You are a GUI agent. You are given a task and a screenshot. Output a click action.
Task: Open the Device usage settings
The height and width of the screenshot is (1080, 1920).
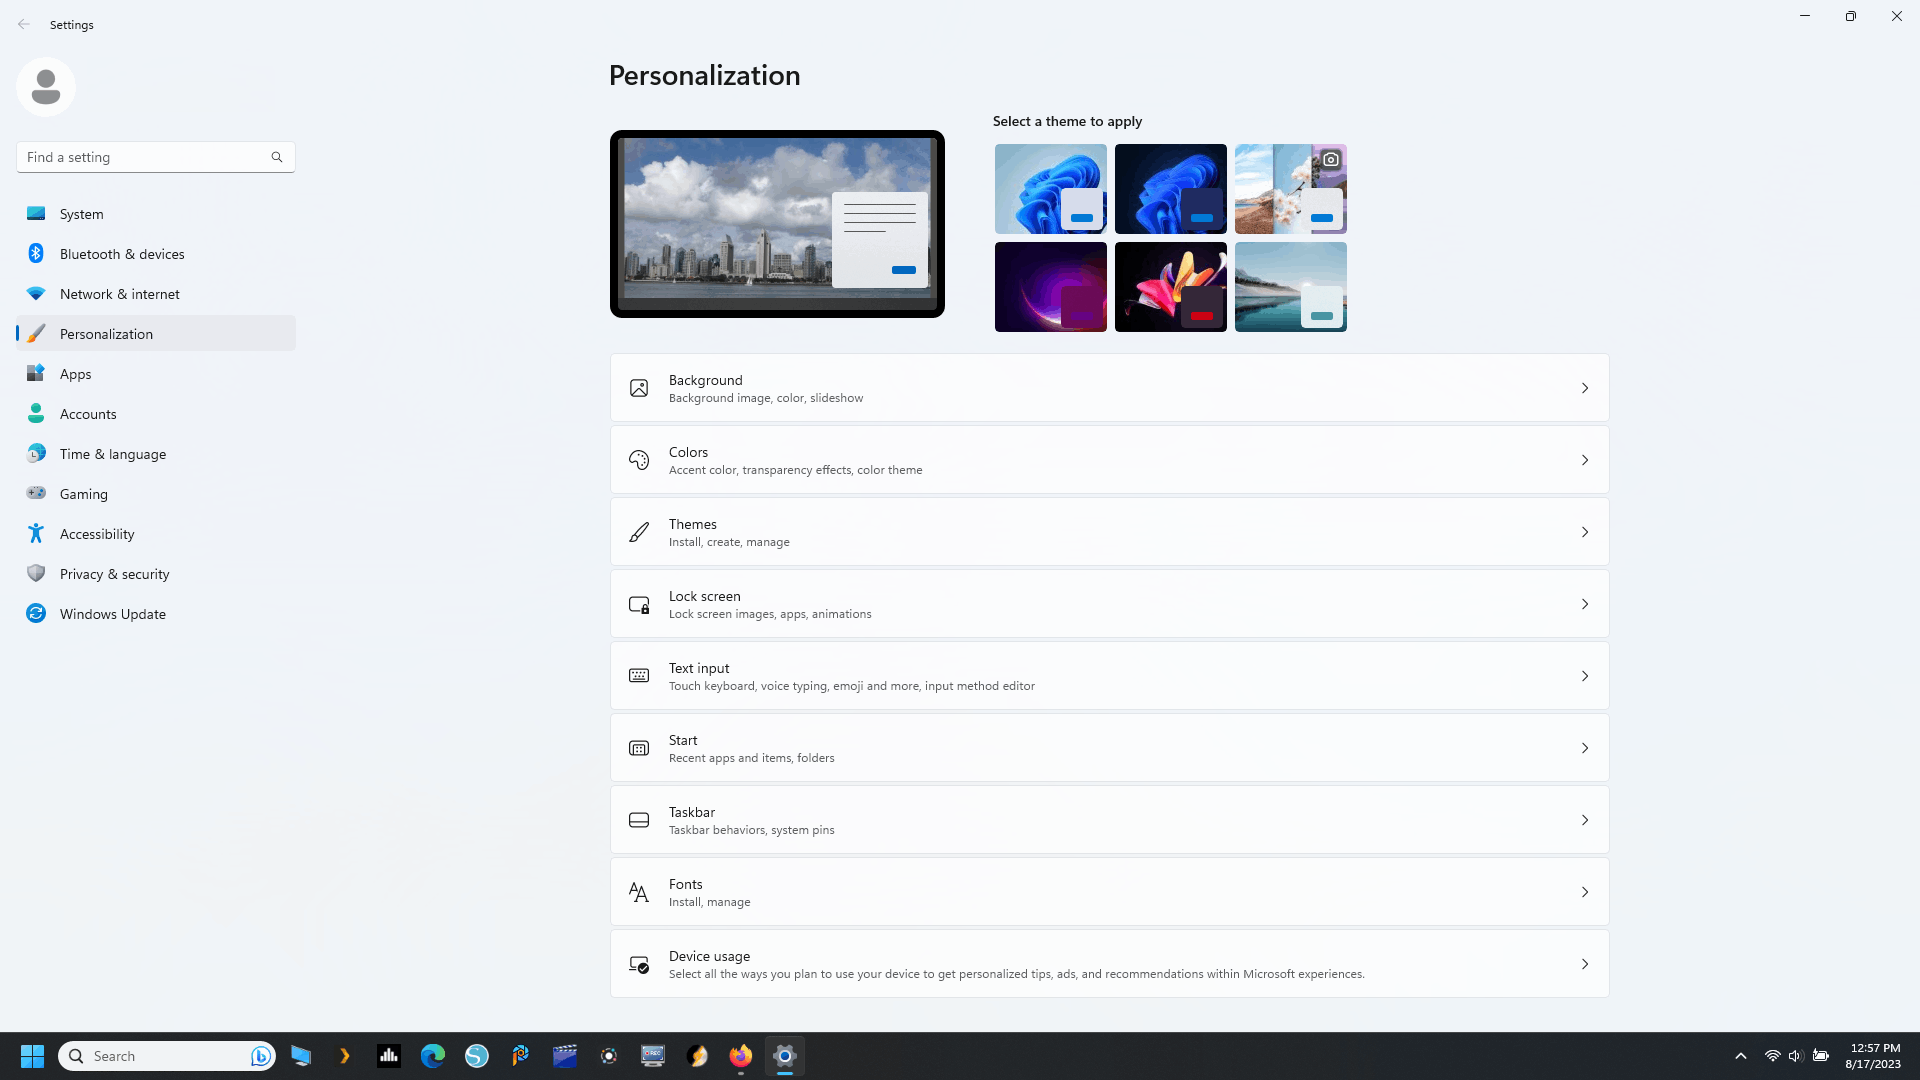1108,964
